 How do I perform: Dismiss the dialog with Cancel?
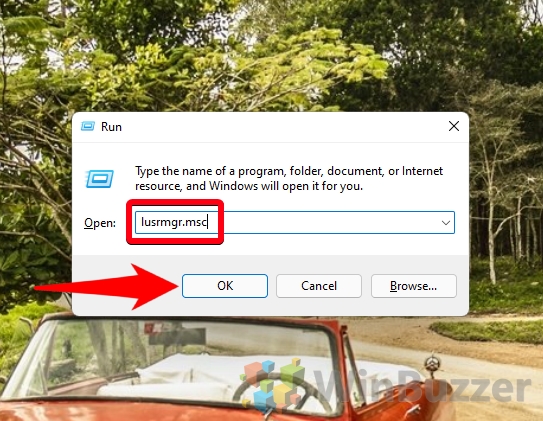(x=319, y=286)
